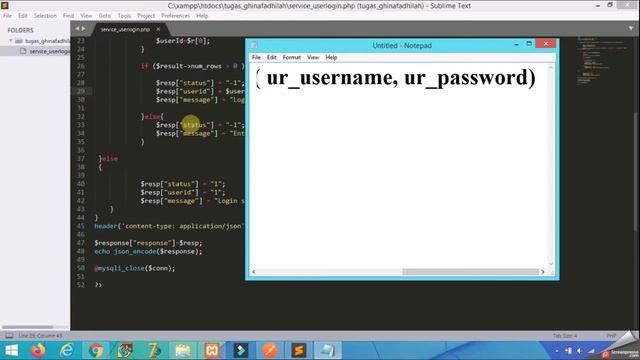Open tab list dropdown arrow at far right

(x=631, y=29)
